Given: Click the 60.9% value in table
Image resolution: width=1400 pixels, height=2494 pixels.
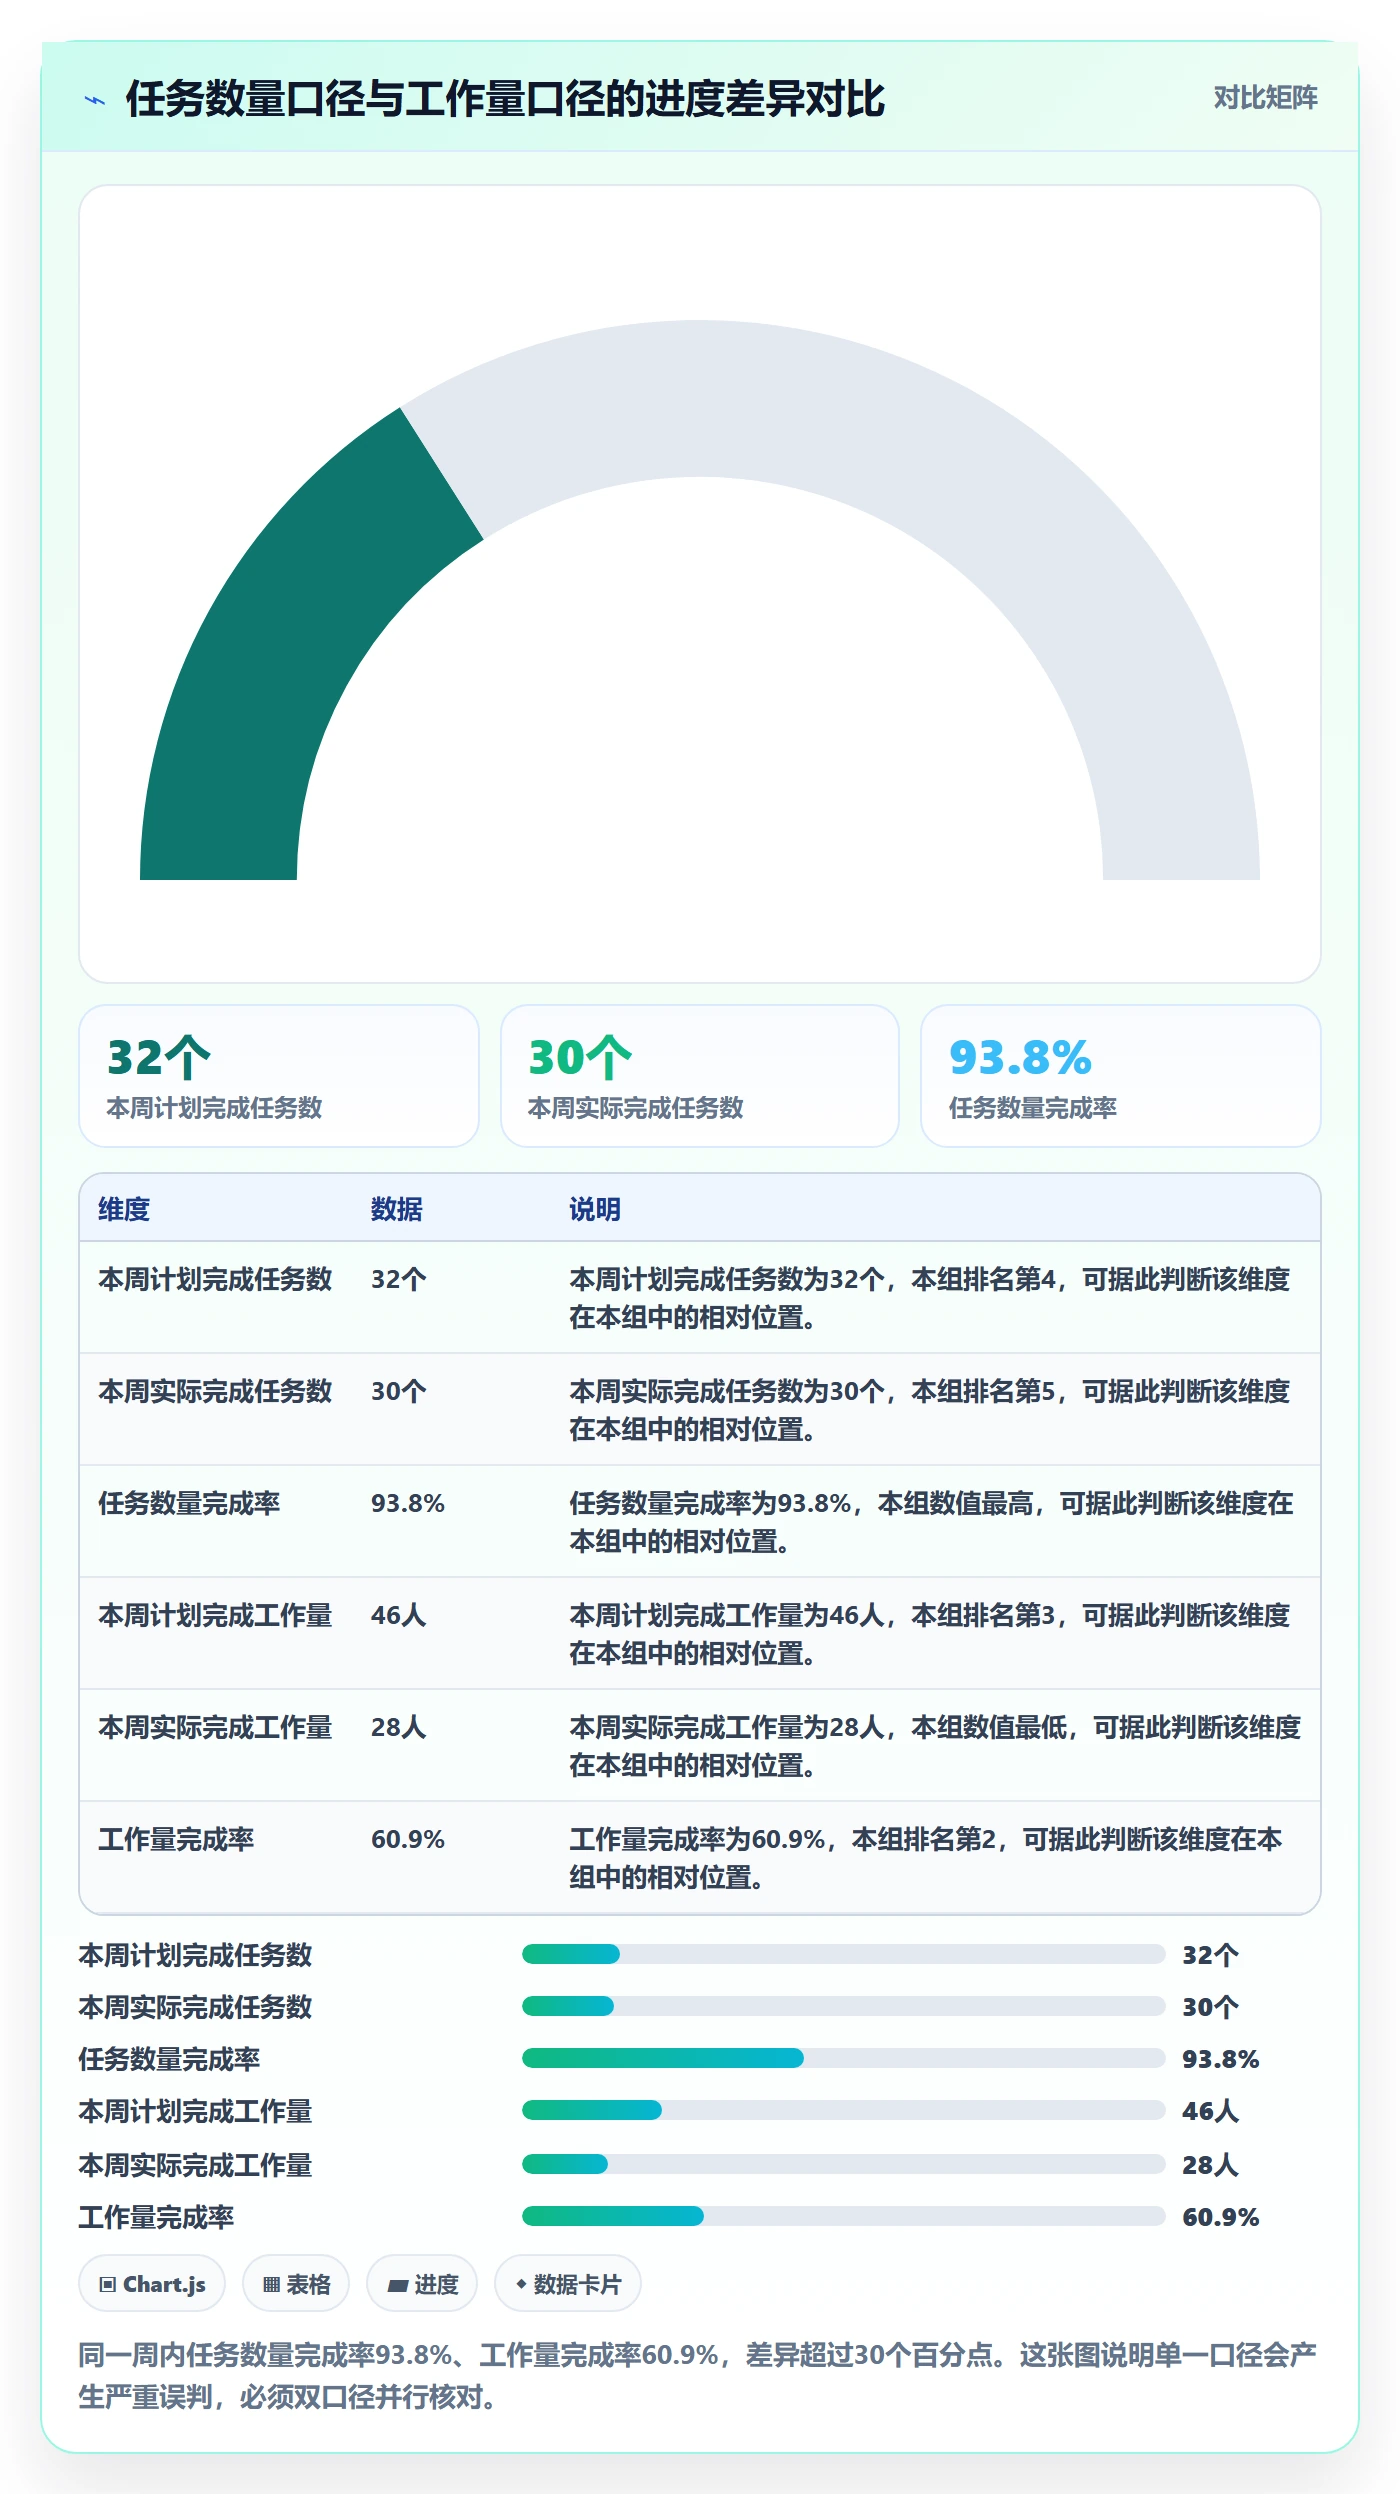Looking at the screenshot, I should tap(408, 1839).
